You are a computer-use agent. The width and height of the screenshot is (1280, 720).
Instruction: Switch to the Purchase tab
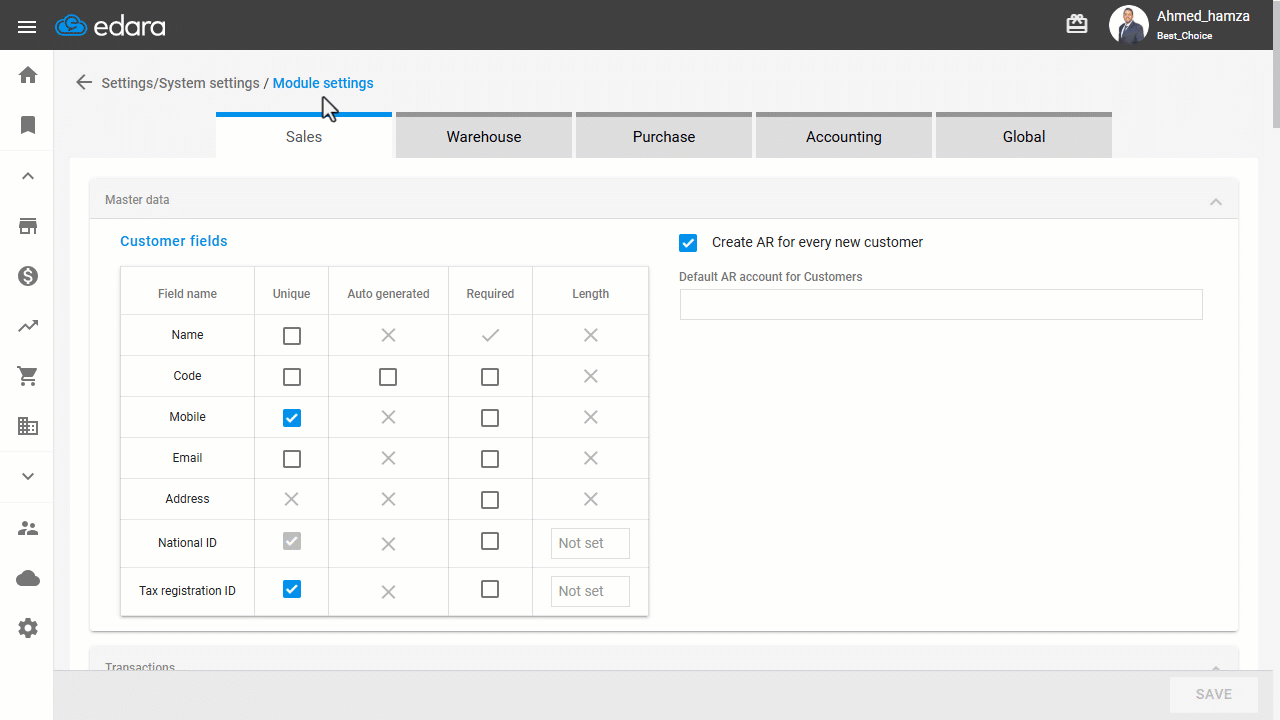(x=664, y=135)
